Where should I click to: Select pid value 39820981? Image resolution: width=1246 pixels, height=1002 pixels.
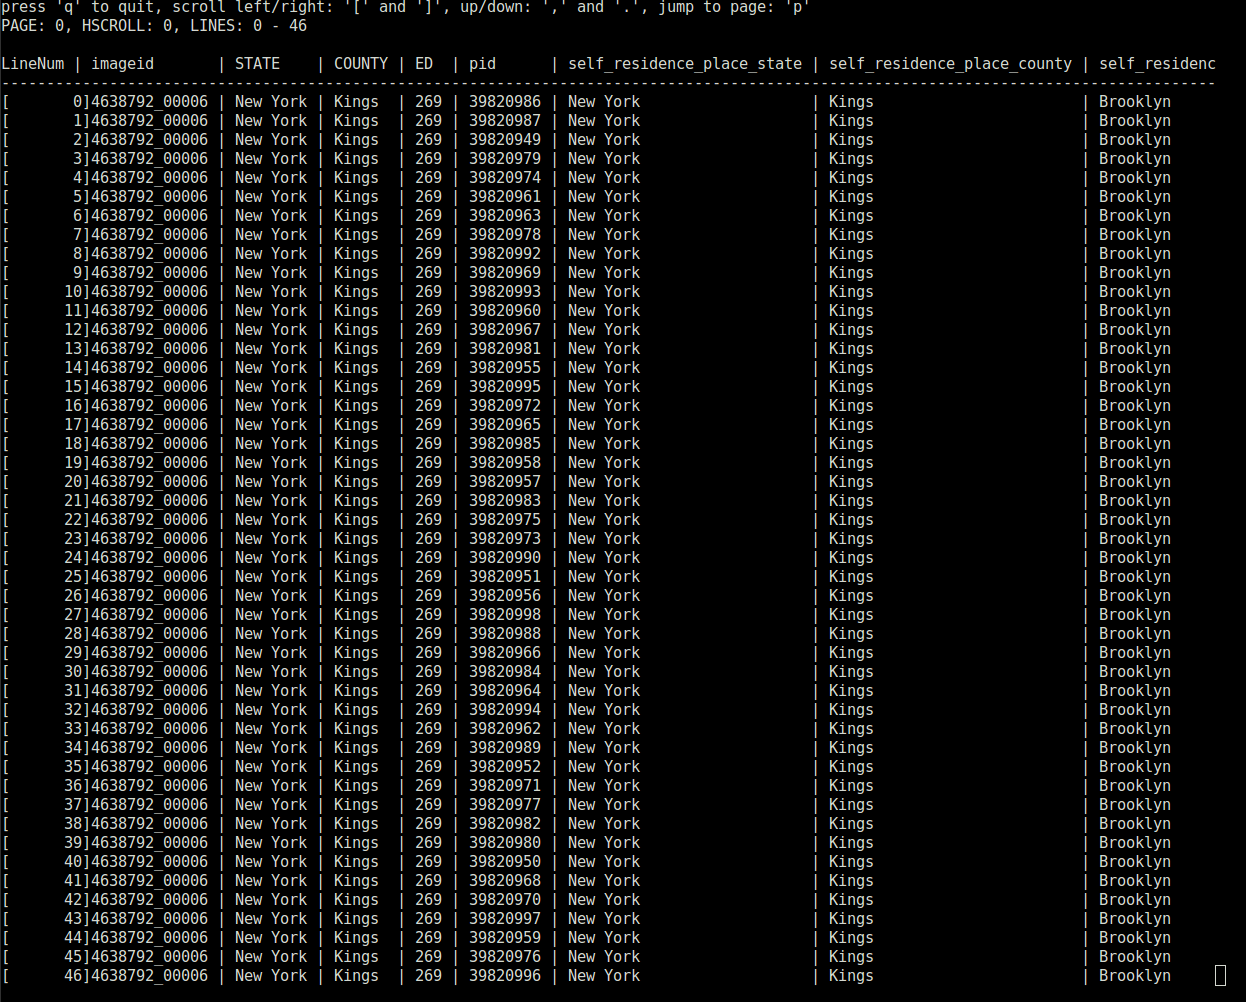pyautogui.click(x=505, y=348)
